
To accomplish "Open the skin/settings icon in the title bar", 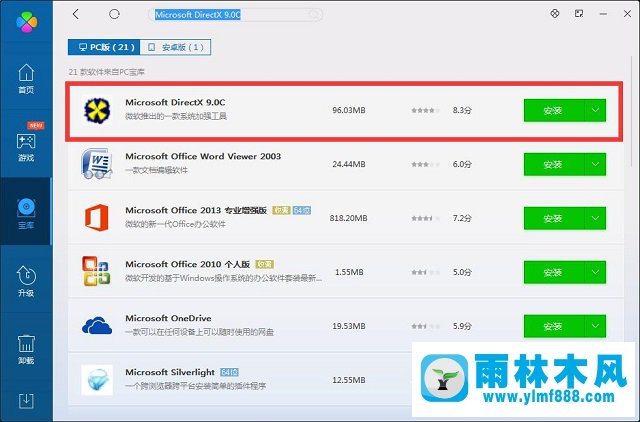I will (554, 14).
